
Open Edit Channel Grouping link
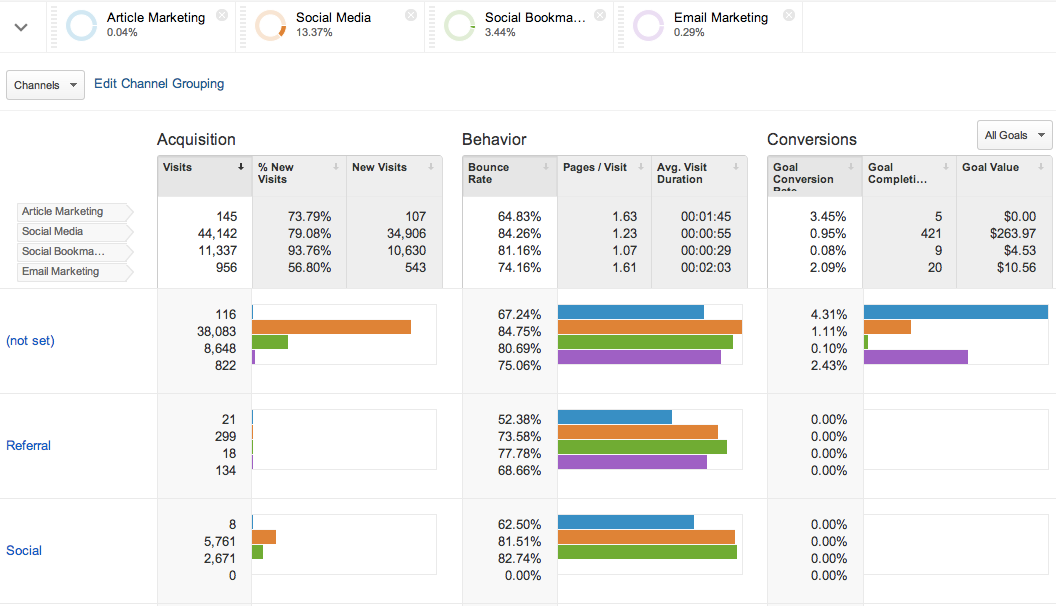(x=159, y=84)
